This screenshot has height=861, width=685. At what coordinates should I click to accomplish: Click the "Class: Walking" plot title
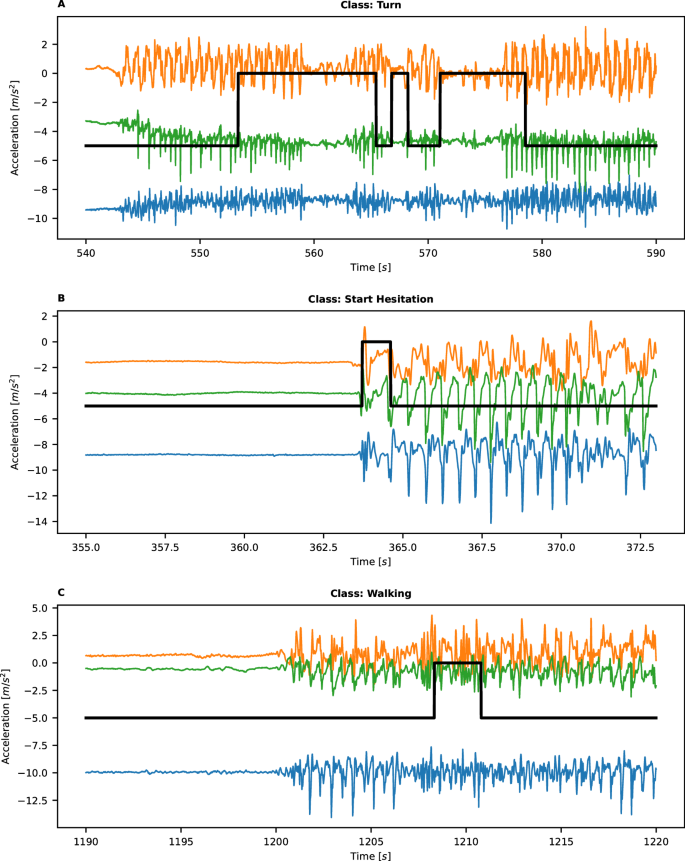pyautogui.click(x=371, y=594)
